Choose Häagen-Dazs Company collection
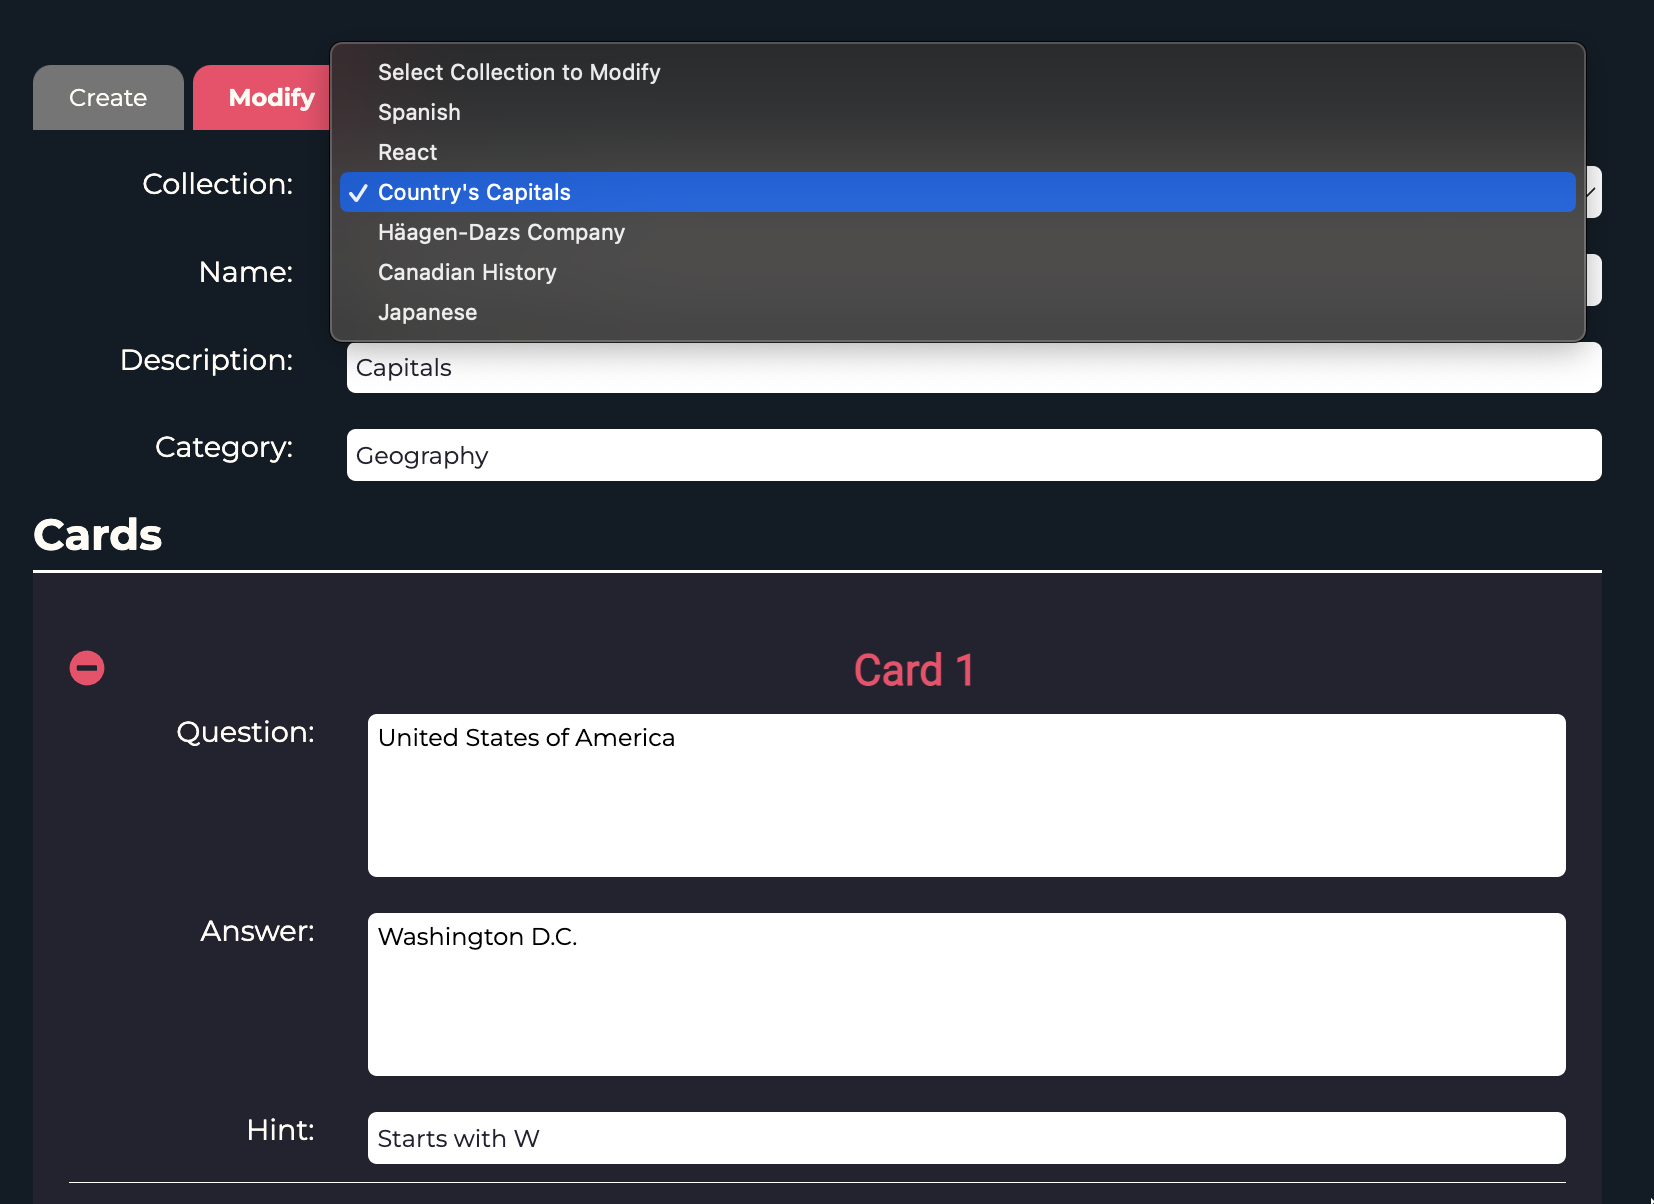Viewport: 1654px width, 1204px height. click(x=501, y=232)
